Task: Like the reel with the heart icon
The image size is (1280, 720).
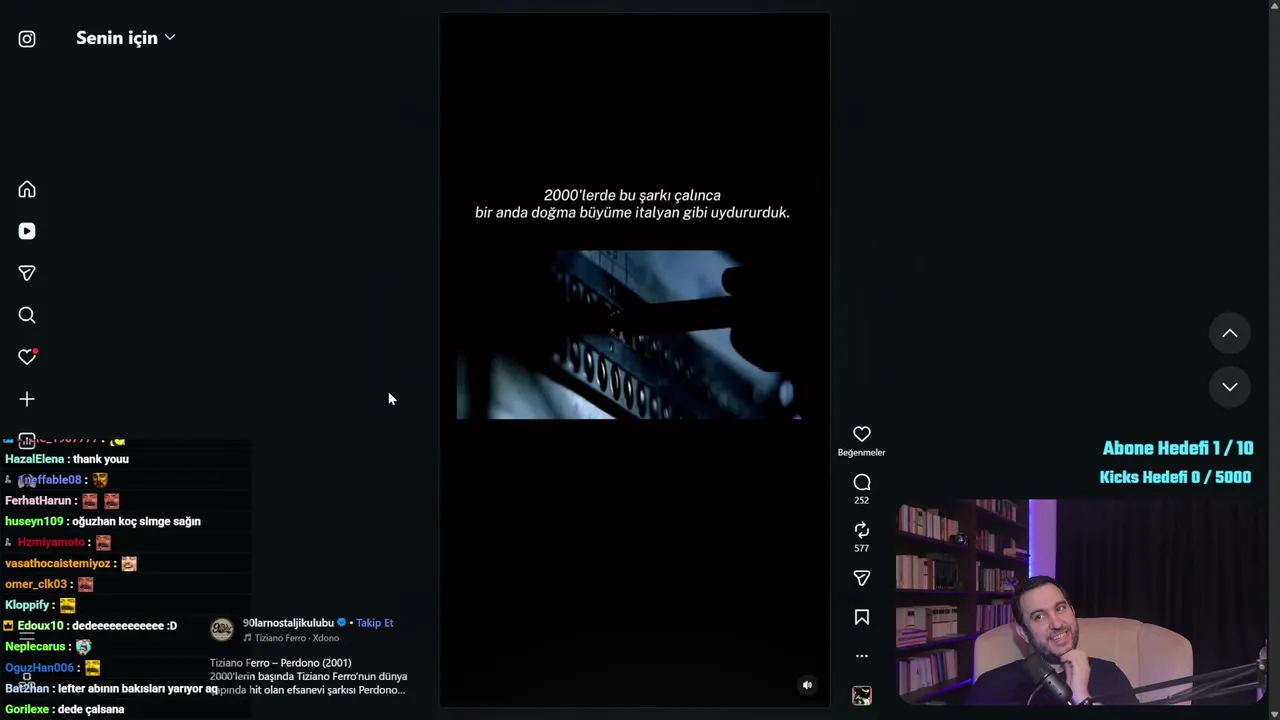Action: coord(862,434)
